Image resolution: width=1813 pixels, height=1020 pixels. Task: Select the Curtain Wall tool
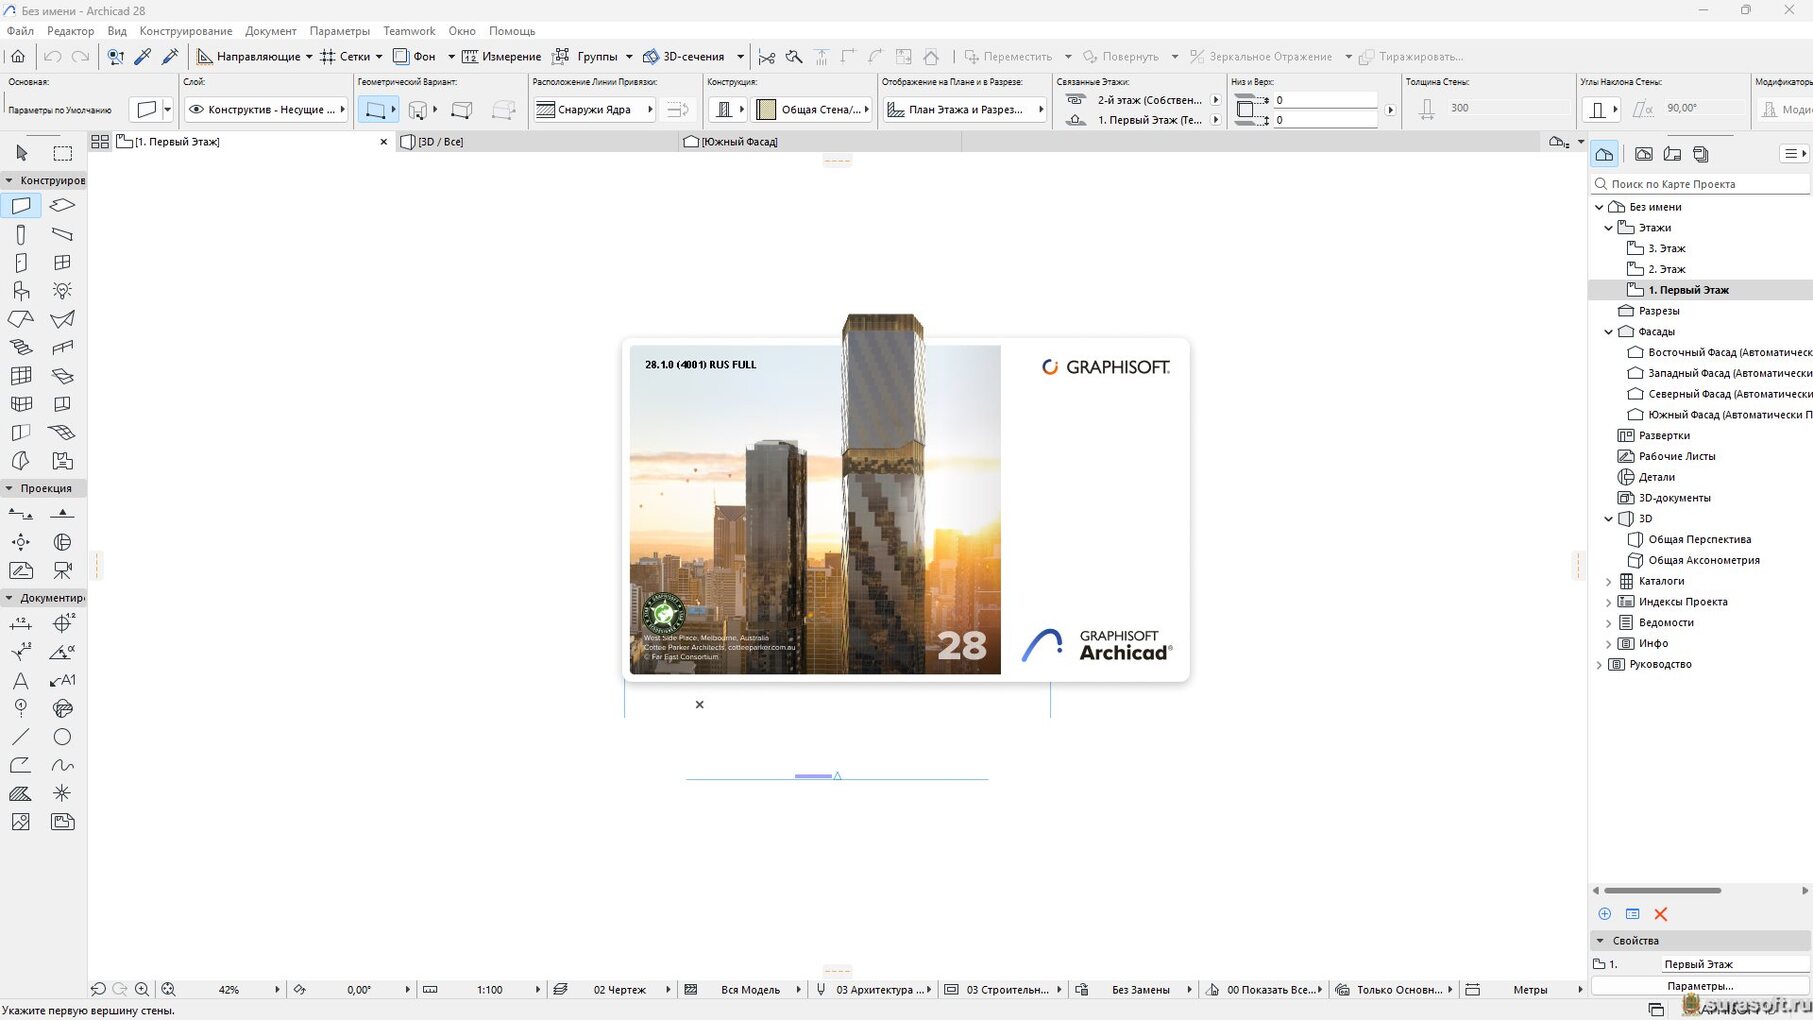[x=21, y=376]
